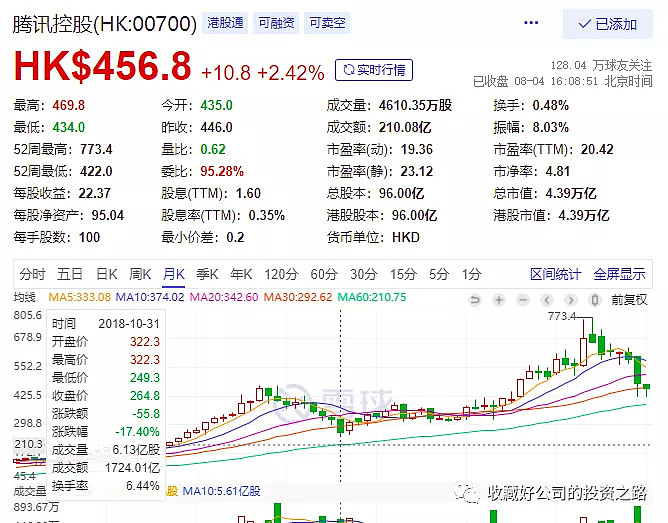Click the 可融资 tag
The height and width of the screenshot is (523, 668).
[276, 23]
